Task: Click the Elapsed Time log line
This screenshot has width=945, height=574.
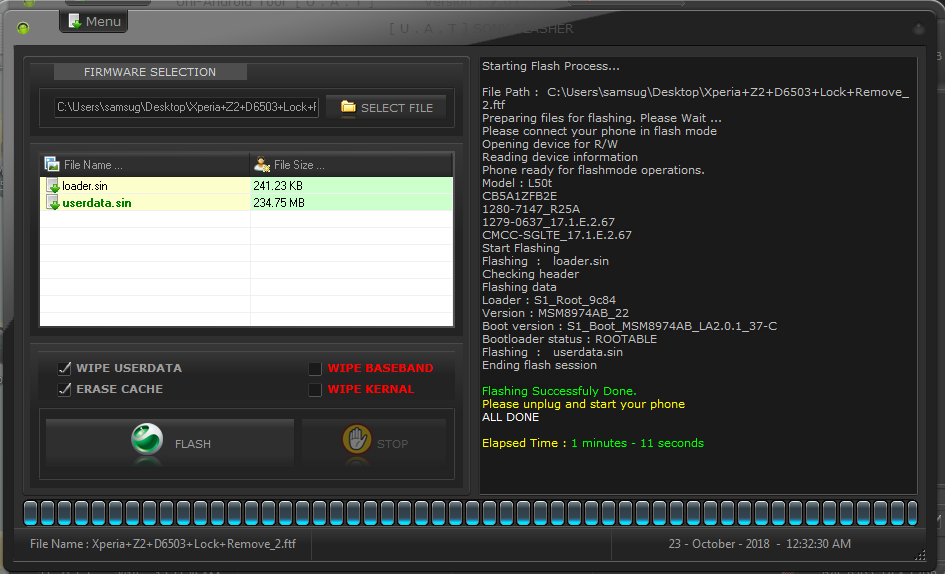Action: pyautogui.click(x=593, y=443)
